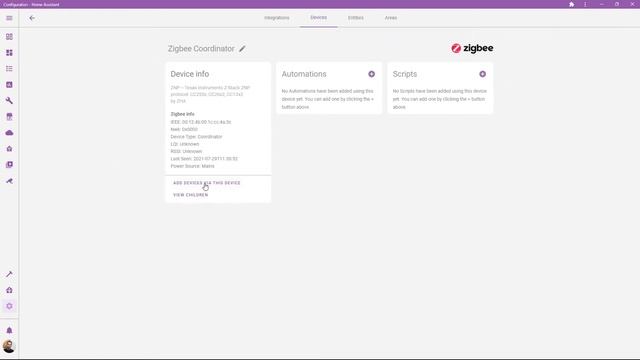Click the Device Type: Coordinator line
Image resolution: width=640 pixels, height=360 pixels.
[x=196, y=137]
